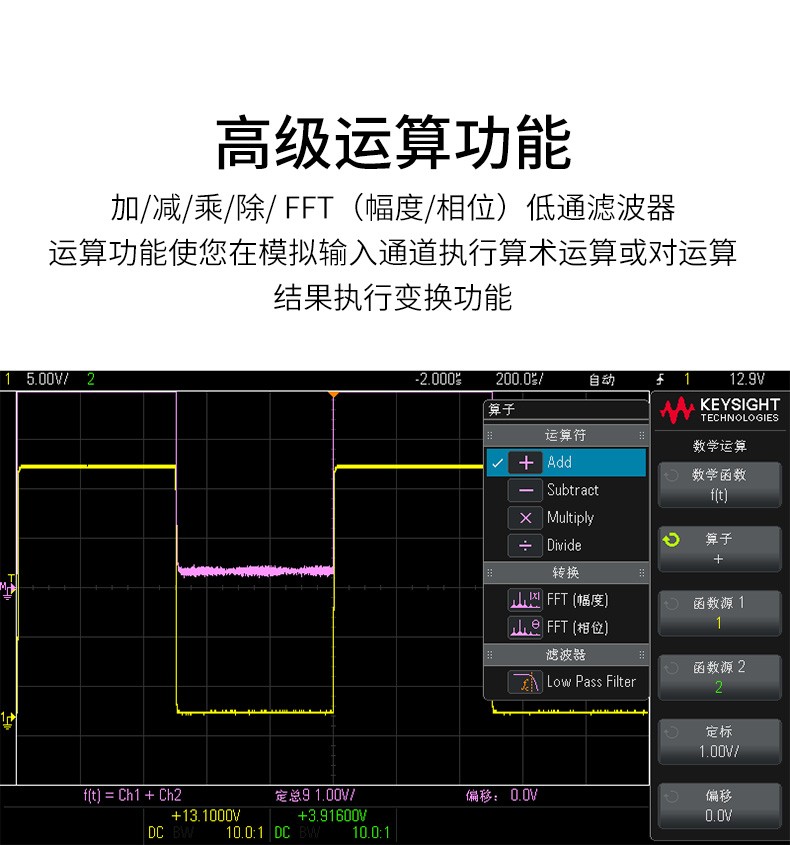This screenshot has height=845, width=790.
Task: Choose the Low Pass Filter entry
Action: (566, 682)
